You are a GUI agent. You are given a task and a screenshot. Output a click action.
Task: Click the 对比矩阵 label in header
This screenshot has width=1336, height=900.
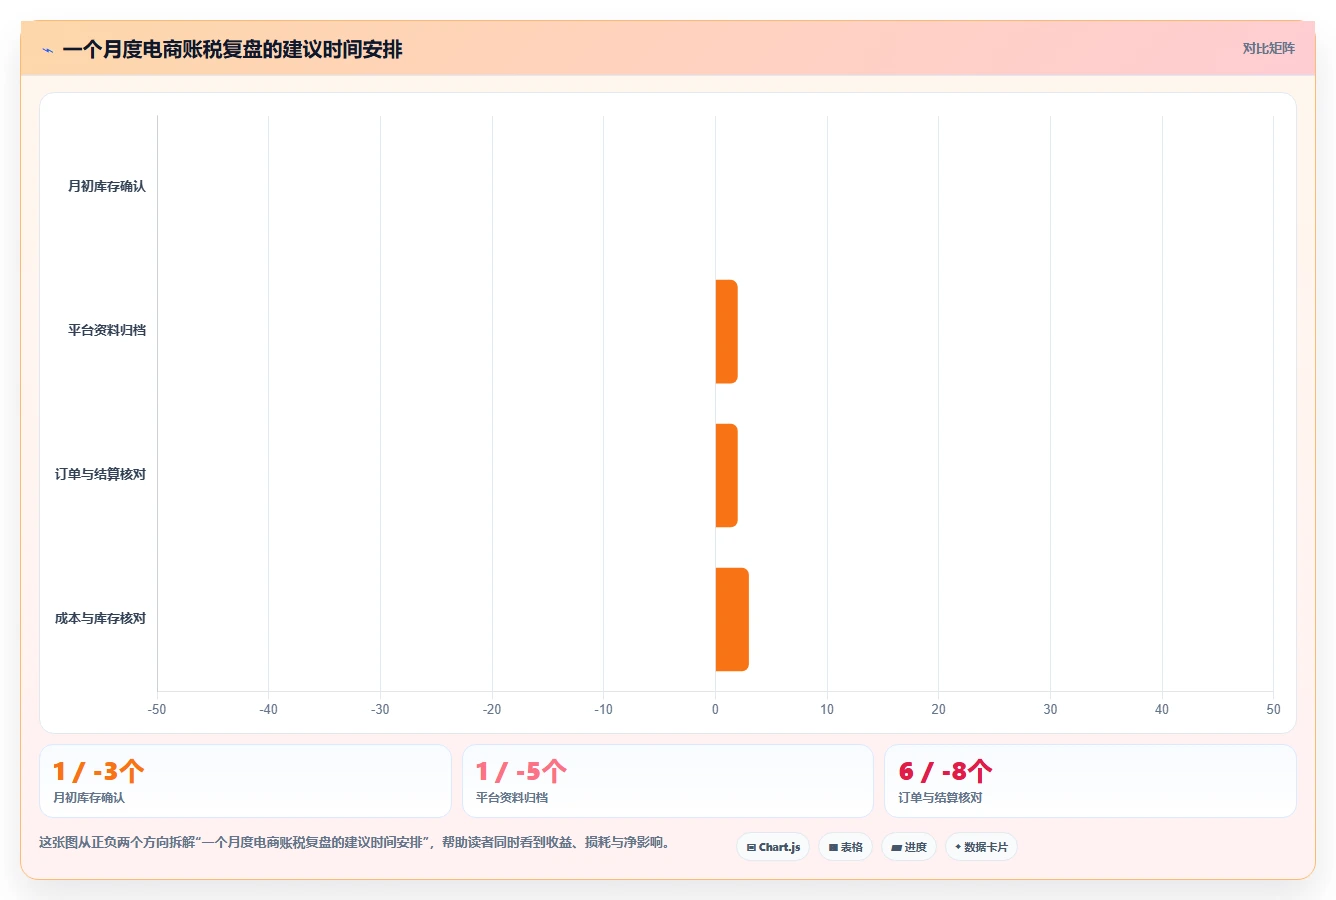point(1268,48)
